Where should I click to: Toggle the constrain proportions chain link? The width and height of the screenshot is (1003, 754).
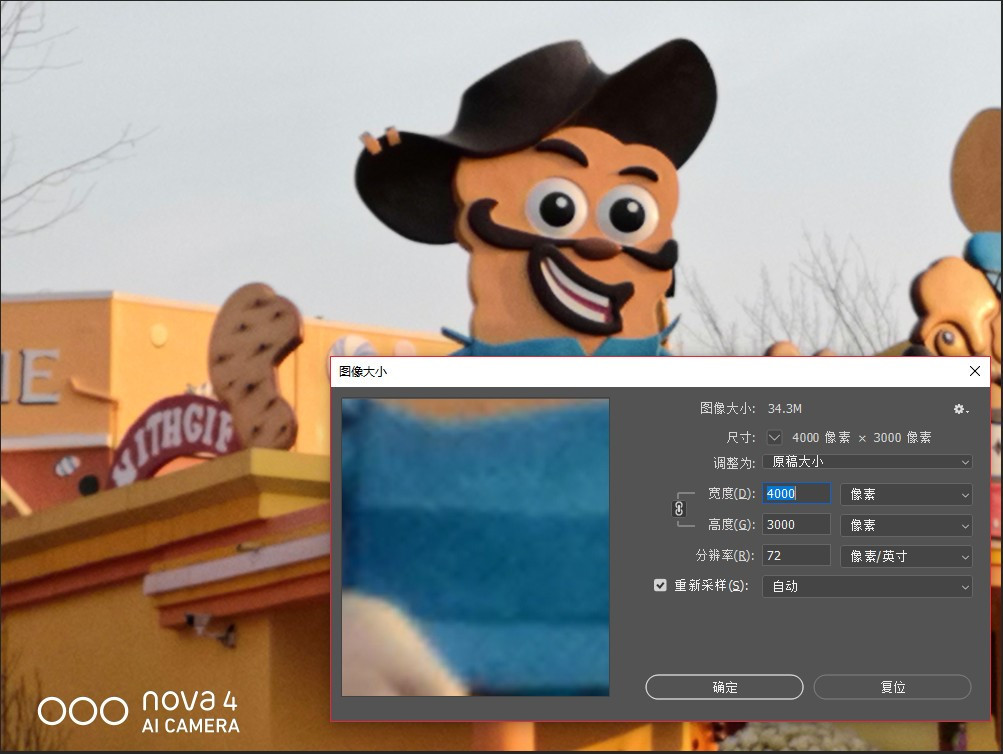click(x=679, y=509)
